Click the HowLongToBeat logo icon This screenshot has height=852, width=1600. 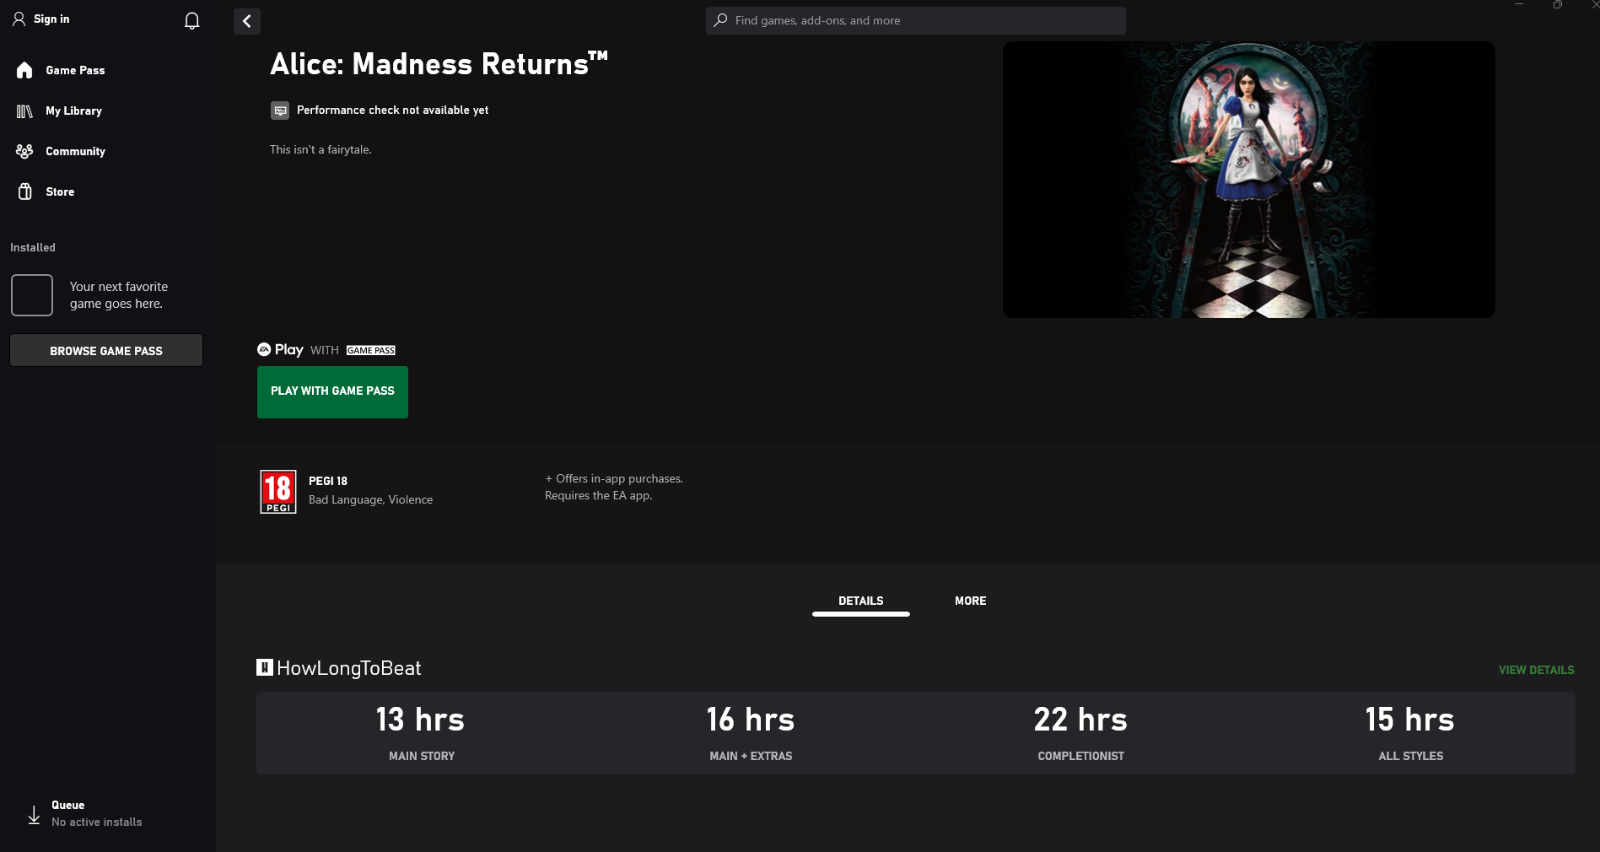265,667
